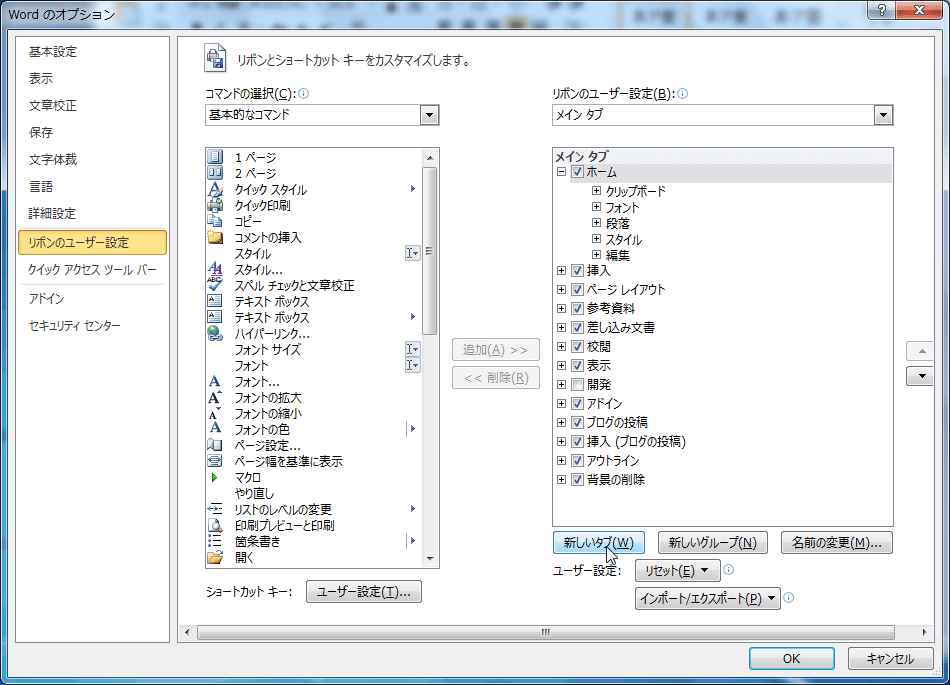Open 詳細設定 options category
This screenshot has width=950, height=685.
coord(92,213)
